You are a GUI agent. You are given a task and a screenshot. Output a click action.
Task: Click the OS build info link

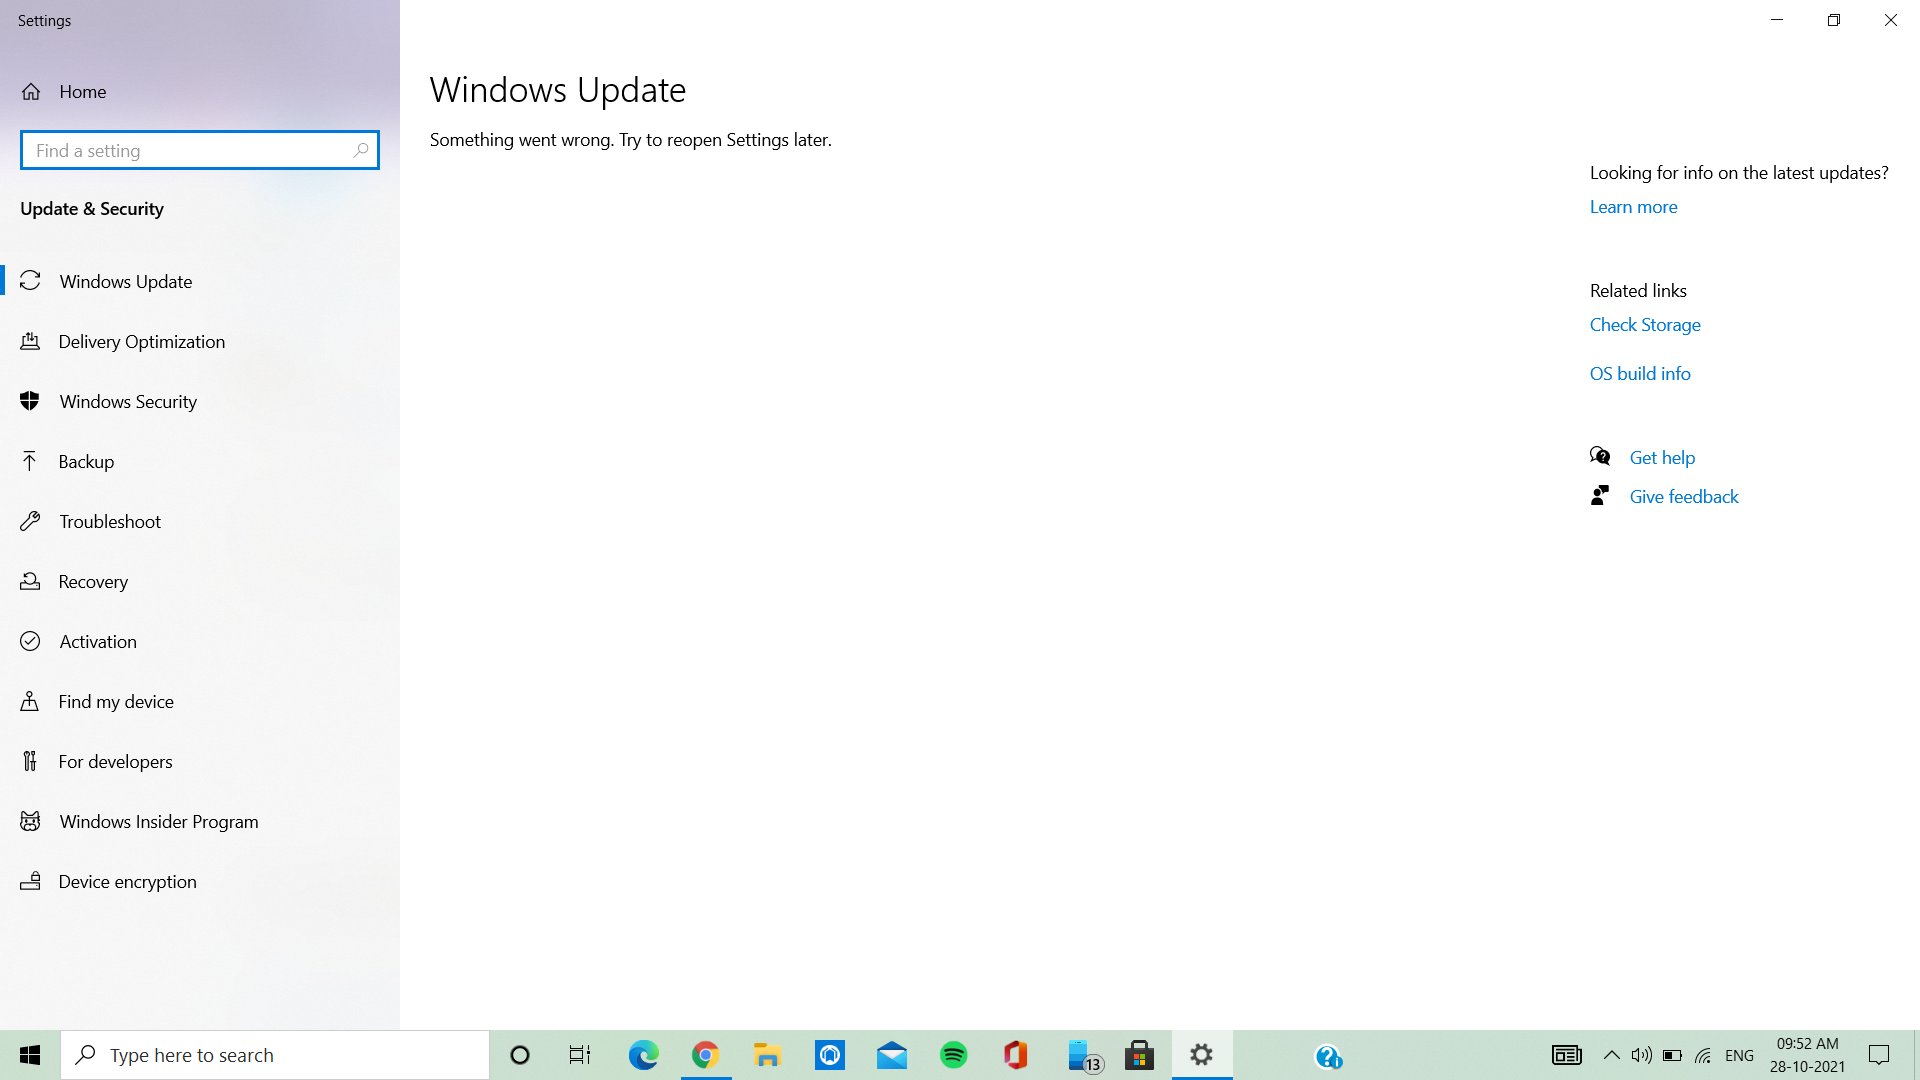click(x=1640, y=372)
